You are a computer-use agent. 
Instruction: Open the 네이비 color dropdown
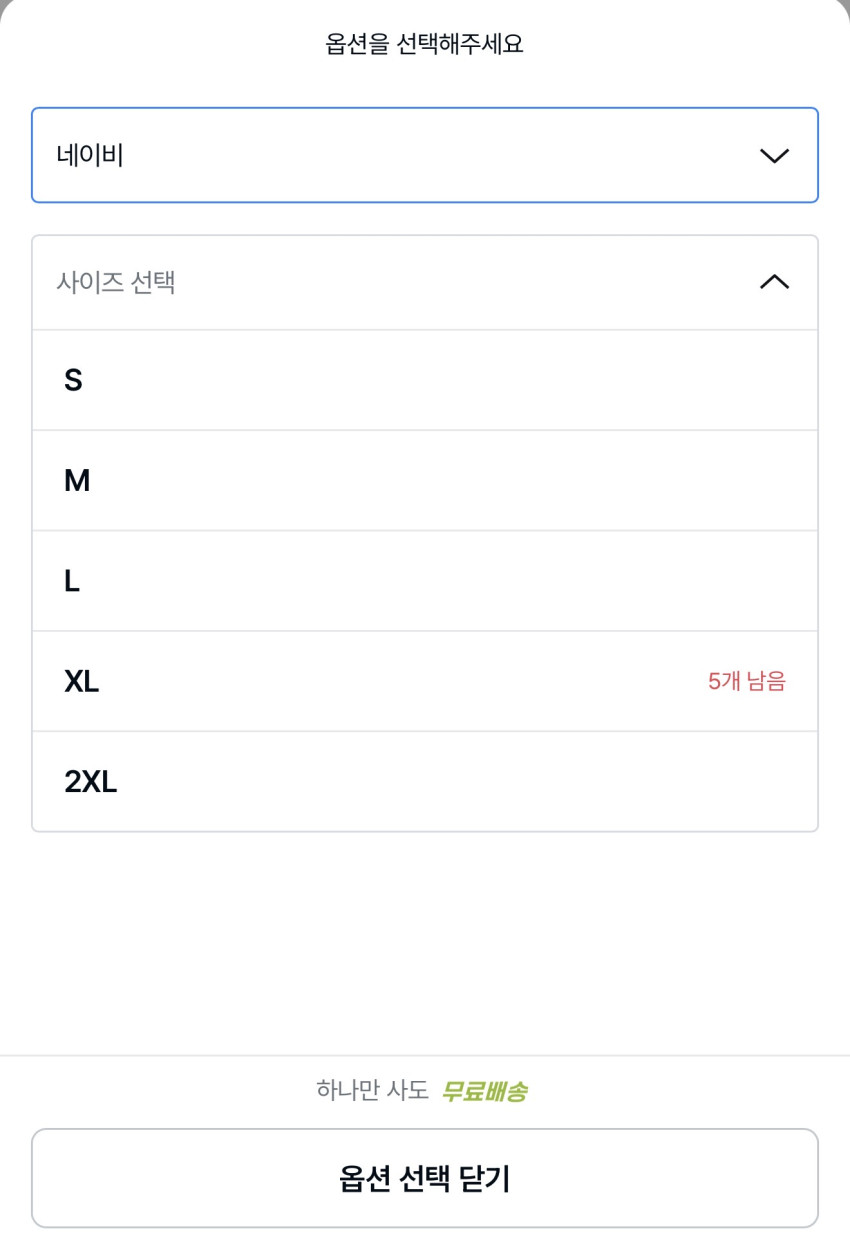point(424,156)
